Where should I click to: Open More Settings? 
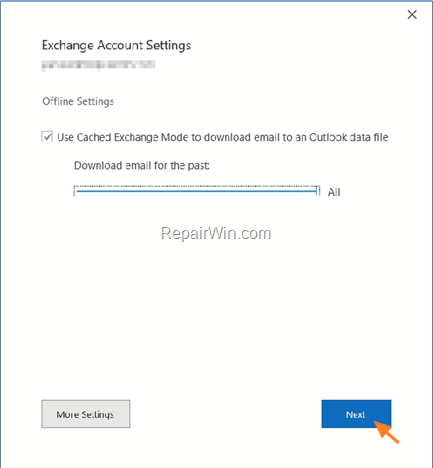[86, 414]
